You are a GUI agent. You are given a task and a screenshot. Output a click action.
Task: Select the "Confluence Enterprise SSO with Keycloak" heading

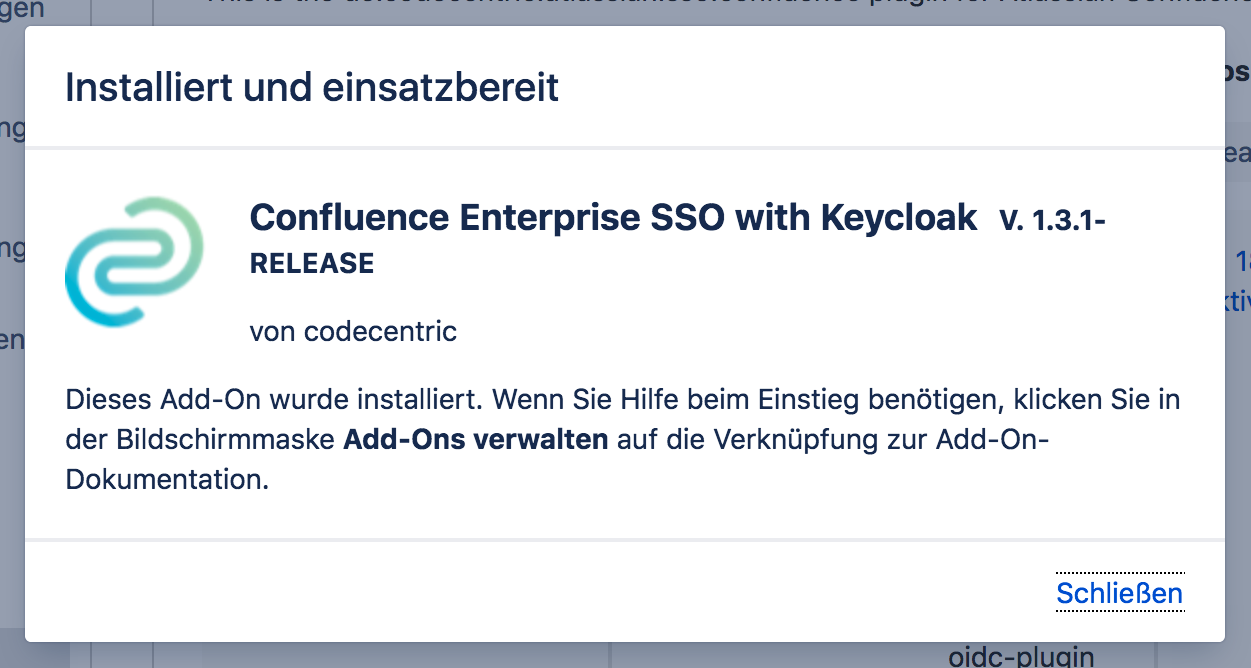pos(612,217)
